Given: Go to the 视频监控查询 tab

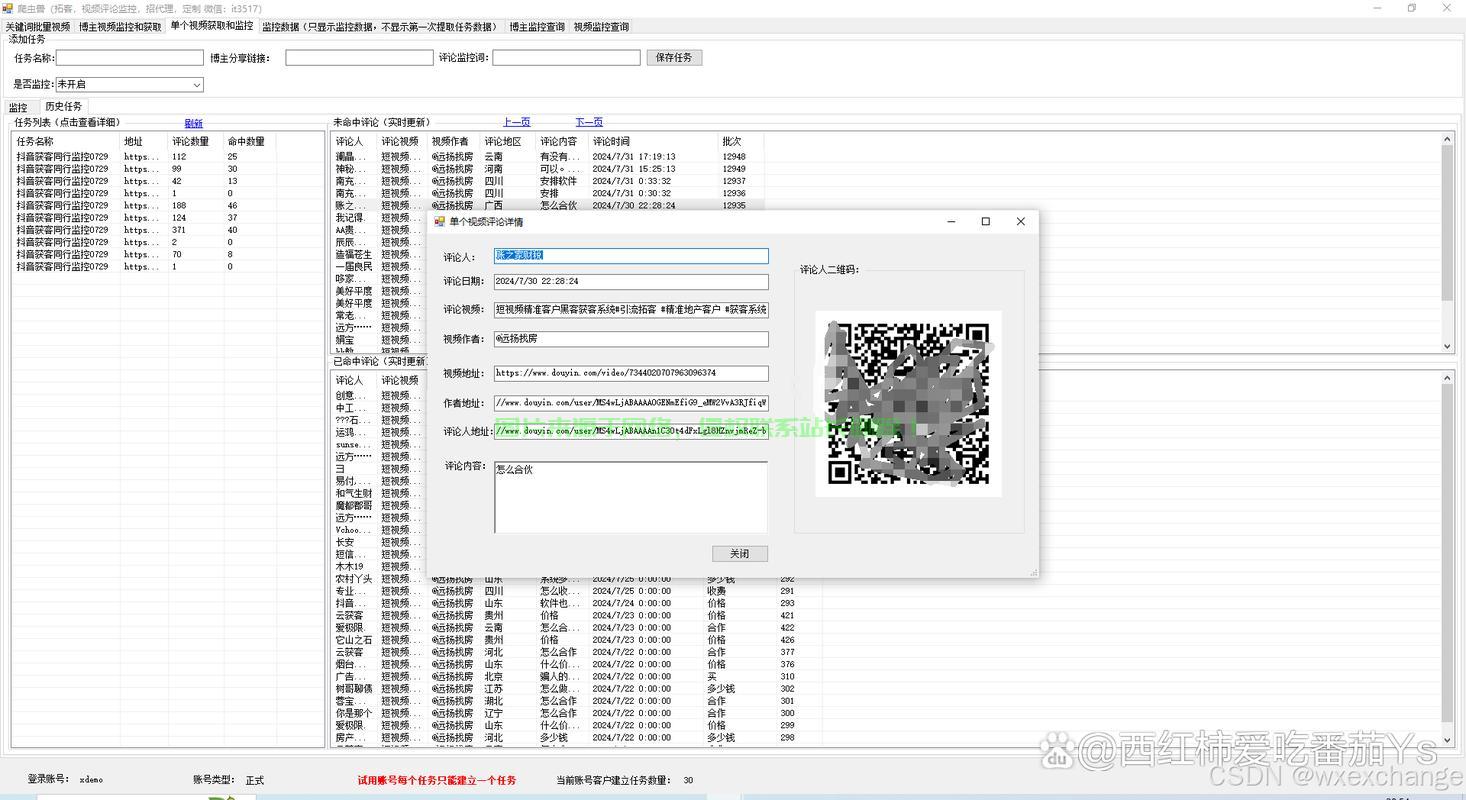Looking at the screenshot, I should tap(601, 27).
